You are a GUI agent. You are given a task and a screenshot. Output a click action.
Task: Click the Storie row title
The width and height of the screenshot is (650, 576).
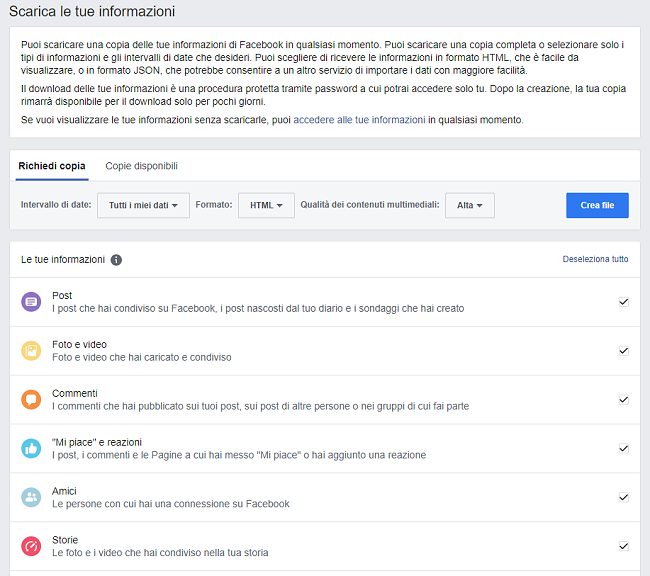(65, 540)
